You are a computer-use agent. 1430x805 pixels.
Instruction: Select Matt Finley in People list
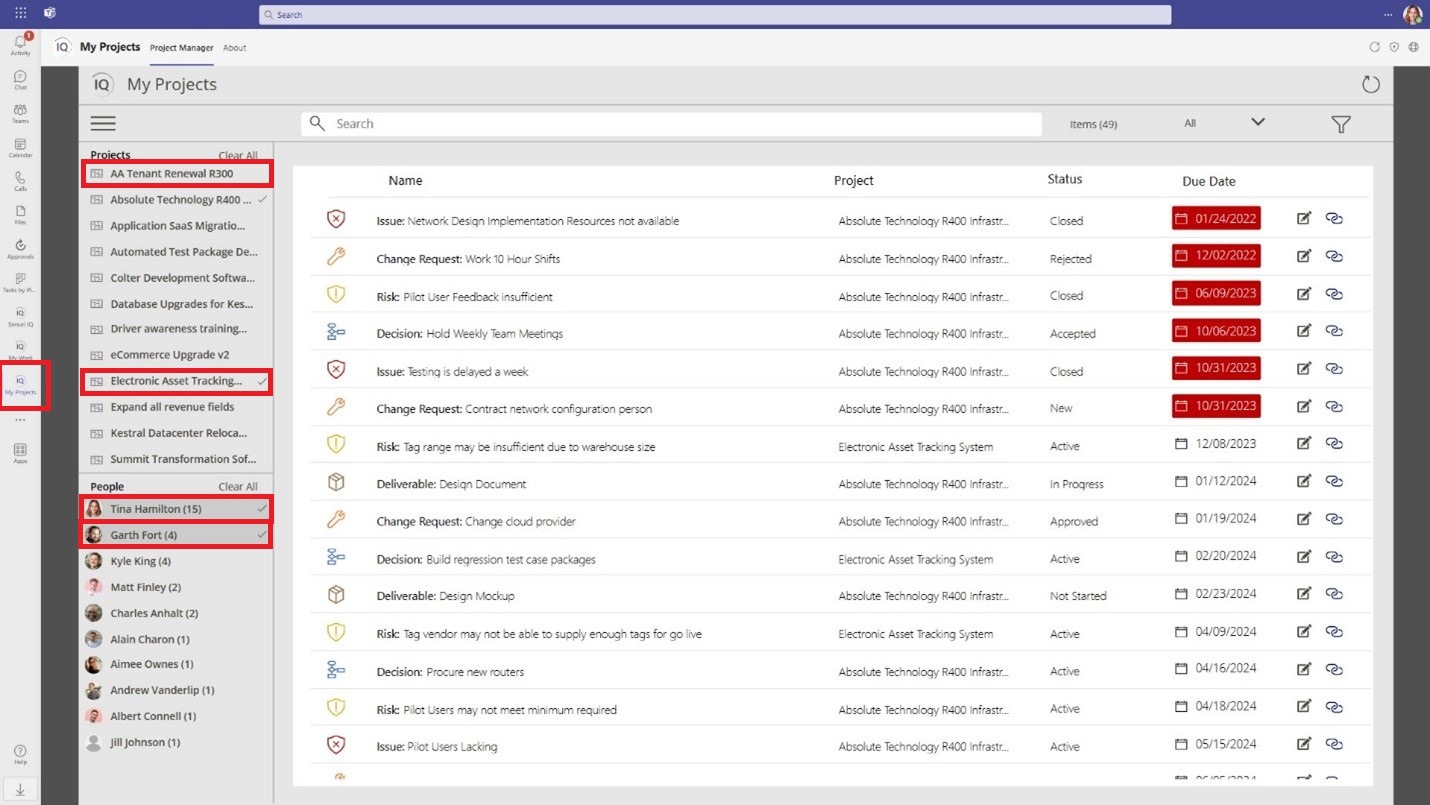pos(177,587)
